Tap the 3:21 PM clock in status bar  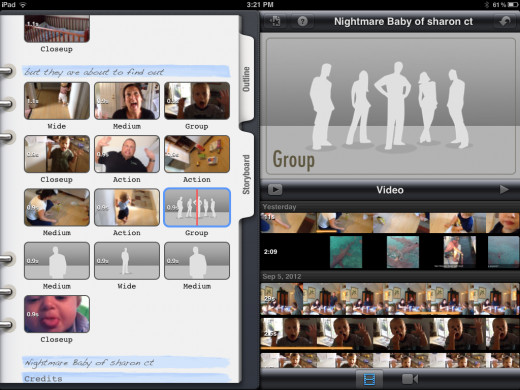(x=260, y=5)
